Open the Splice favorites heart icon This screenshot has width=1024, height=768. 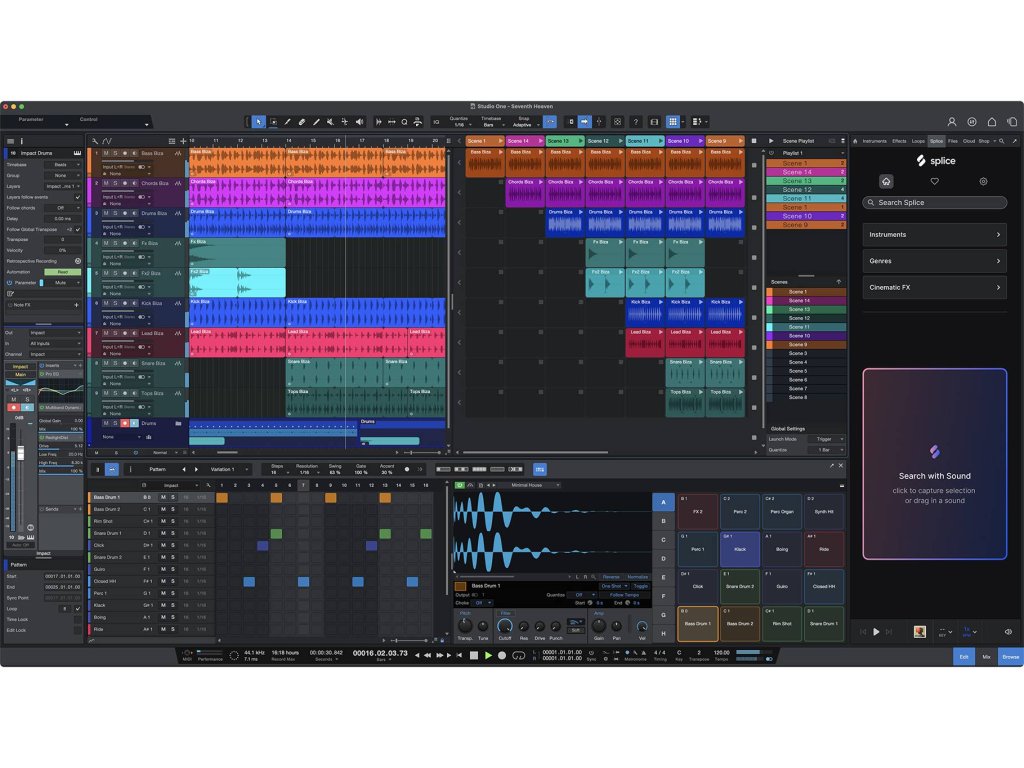click(935, 182)
